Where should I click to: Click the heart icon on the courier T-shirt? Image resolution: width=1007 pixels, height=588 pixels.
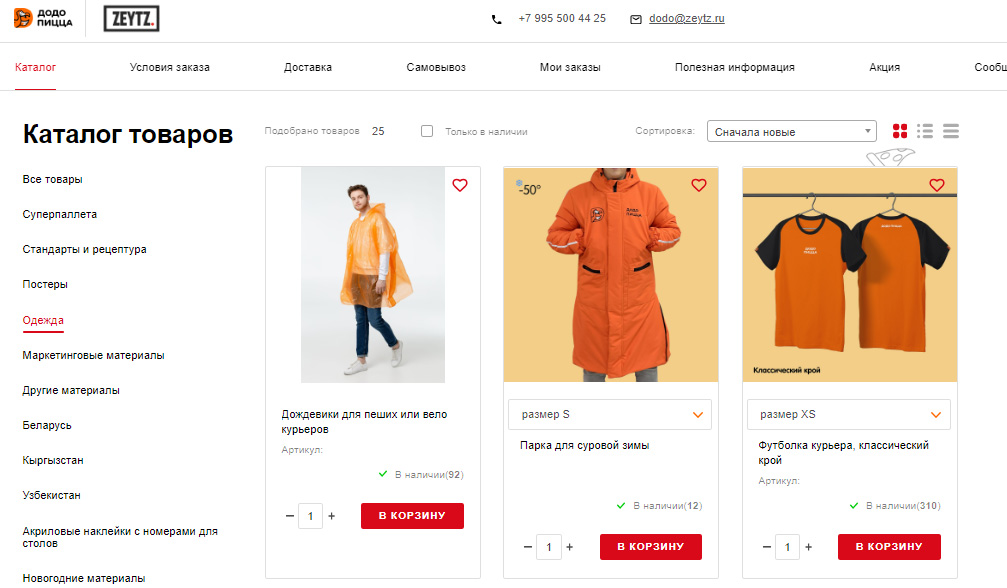[x=937, y=186]
